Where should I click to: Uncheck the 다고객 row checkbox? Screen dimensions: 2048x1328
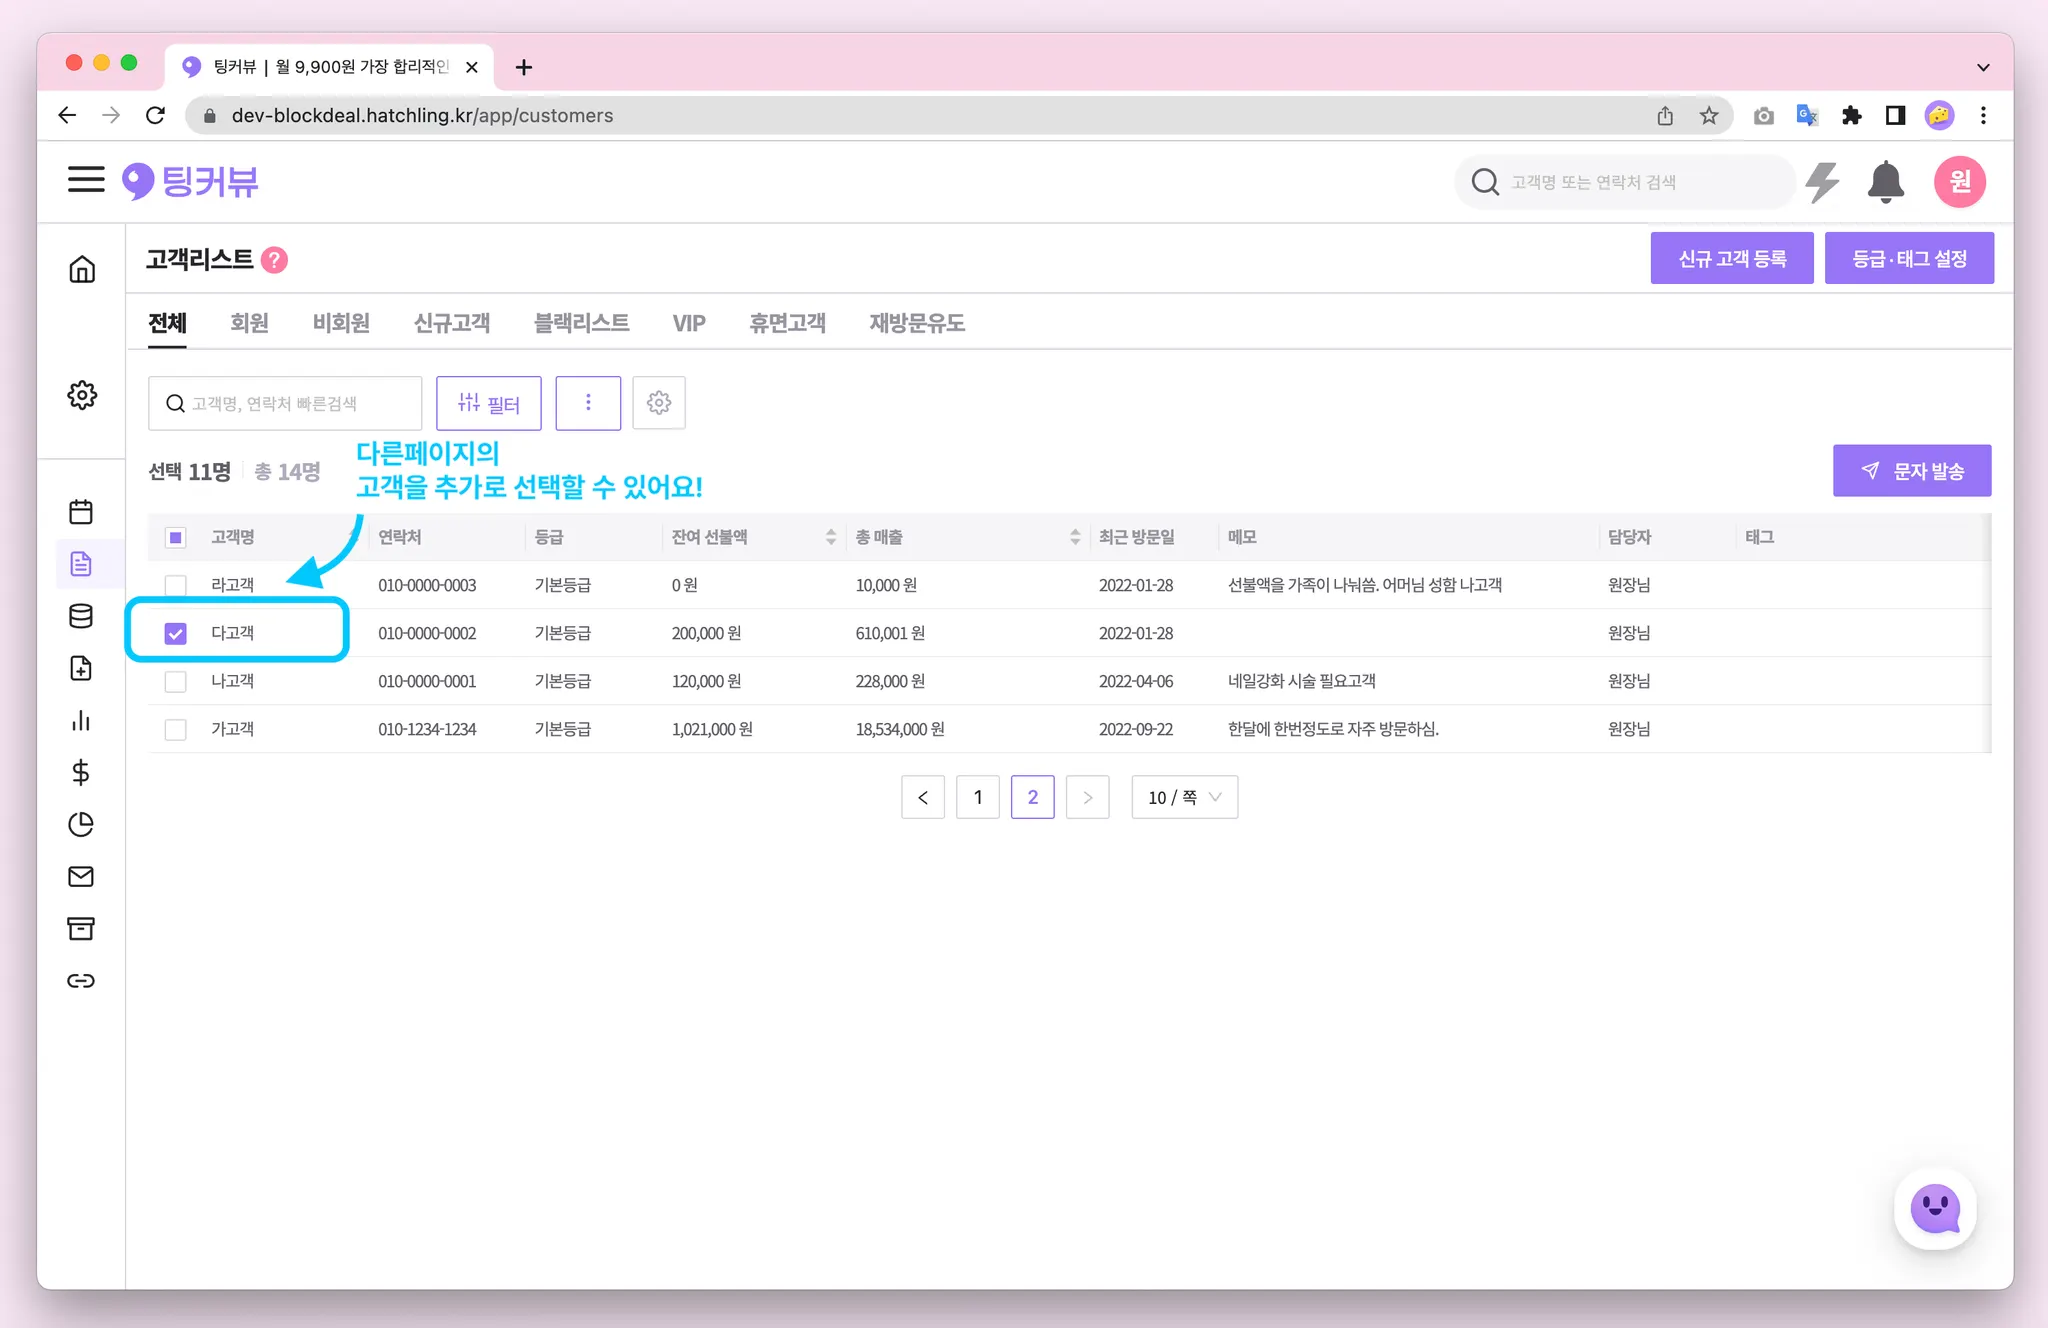click(x=176, y=633)
